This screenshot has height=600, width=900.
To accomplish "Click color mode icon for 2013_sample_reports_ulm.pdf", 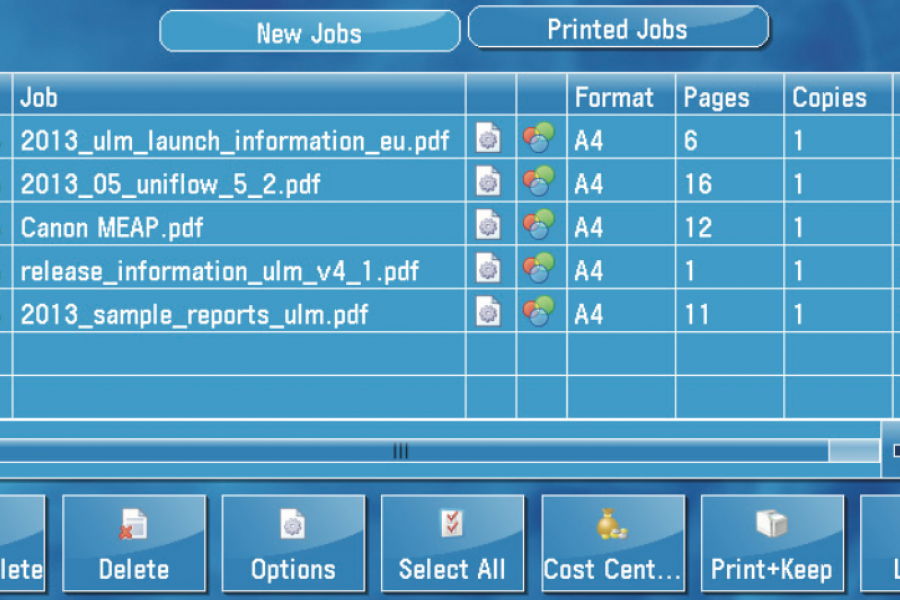I will pyautogui.click(x=539, y=313).
